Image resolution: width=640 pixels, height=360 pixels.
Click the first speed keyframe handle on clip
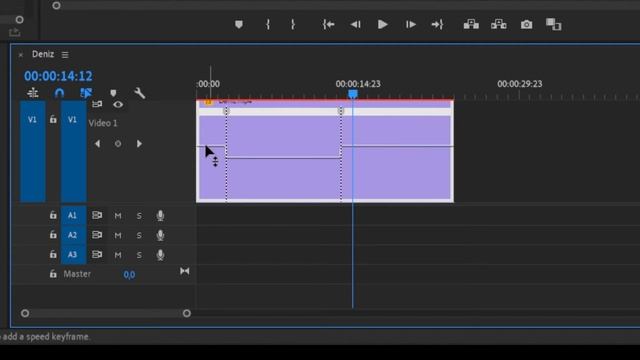point(227,111)
